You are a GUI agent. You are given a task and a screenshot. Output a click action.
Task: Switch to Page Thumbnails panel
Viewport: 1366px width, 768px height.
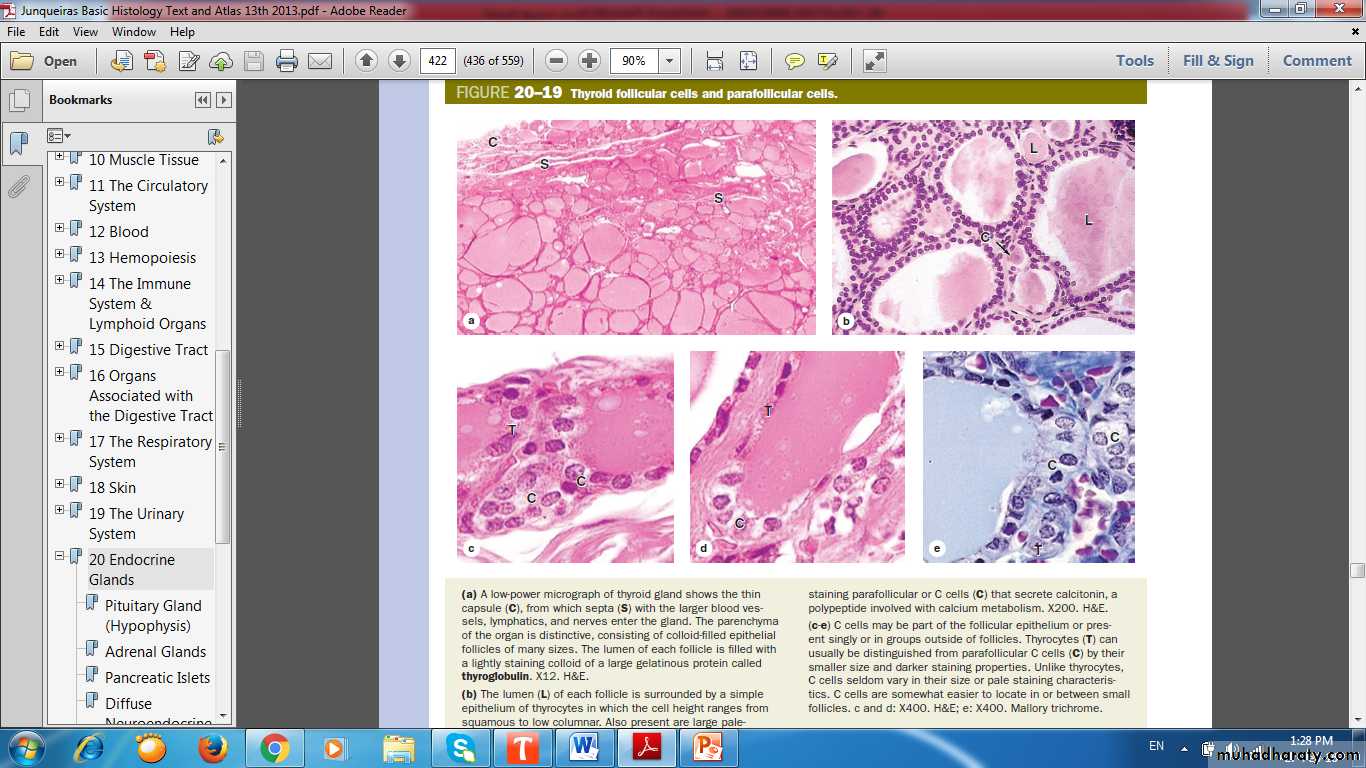(18, 101)
